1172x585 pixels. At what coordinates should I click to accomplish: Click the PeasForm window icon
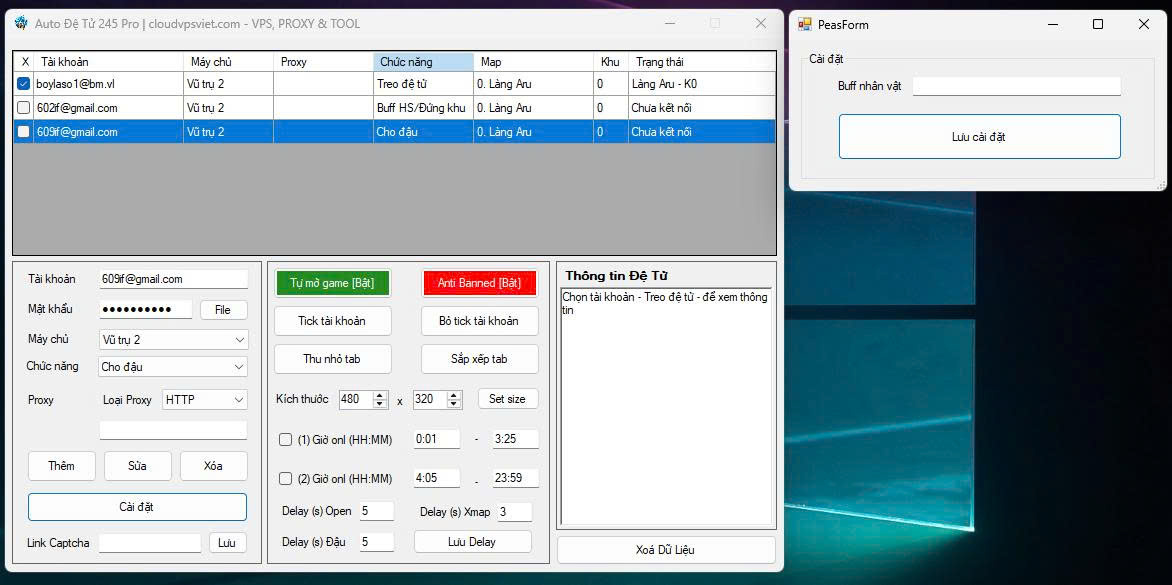point(805,24)
